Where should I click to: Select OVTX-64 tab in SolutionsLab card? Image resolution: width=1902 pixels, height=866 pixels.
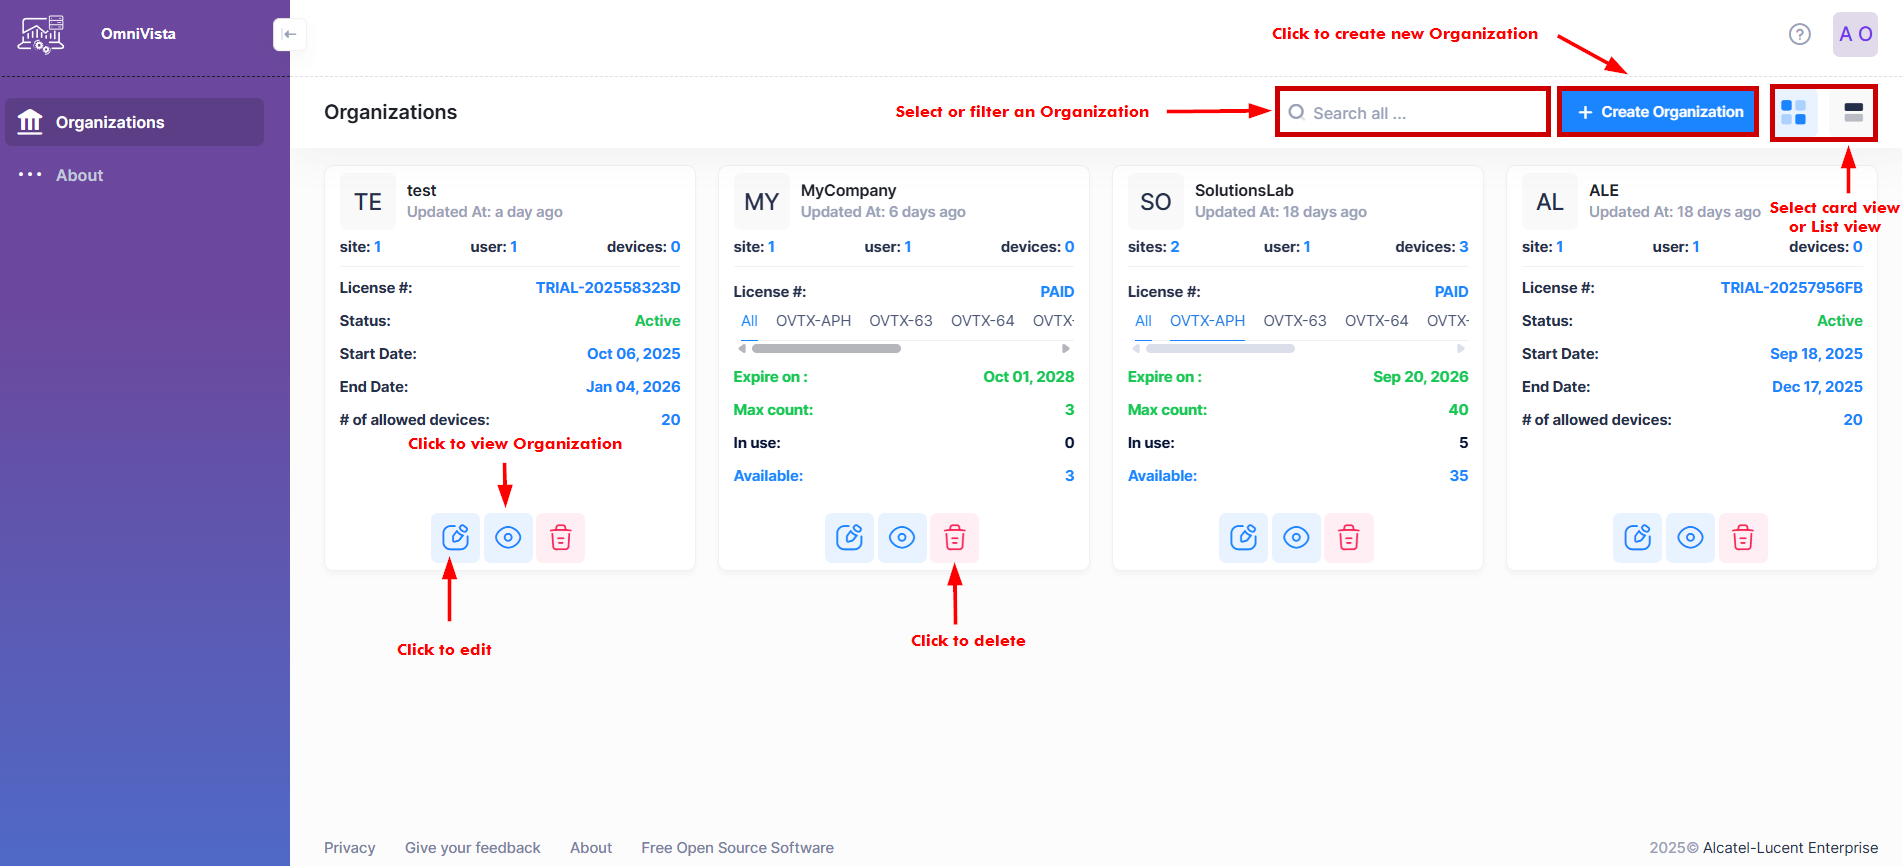point(1376,321)
